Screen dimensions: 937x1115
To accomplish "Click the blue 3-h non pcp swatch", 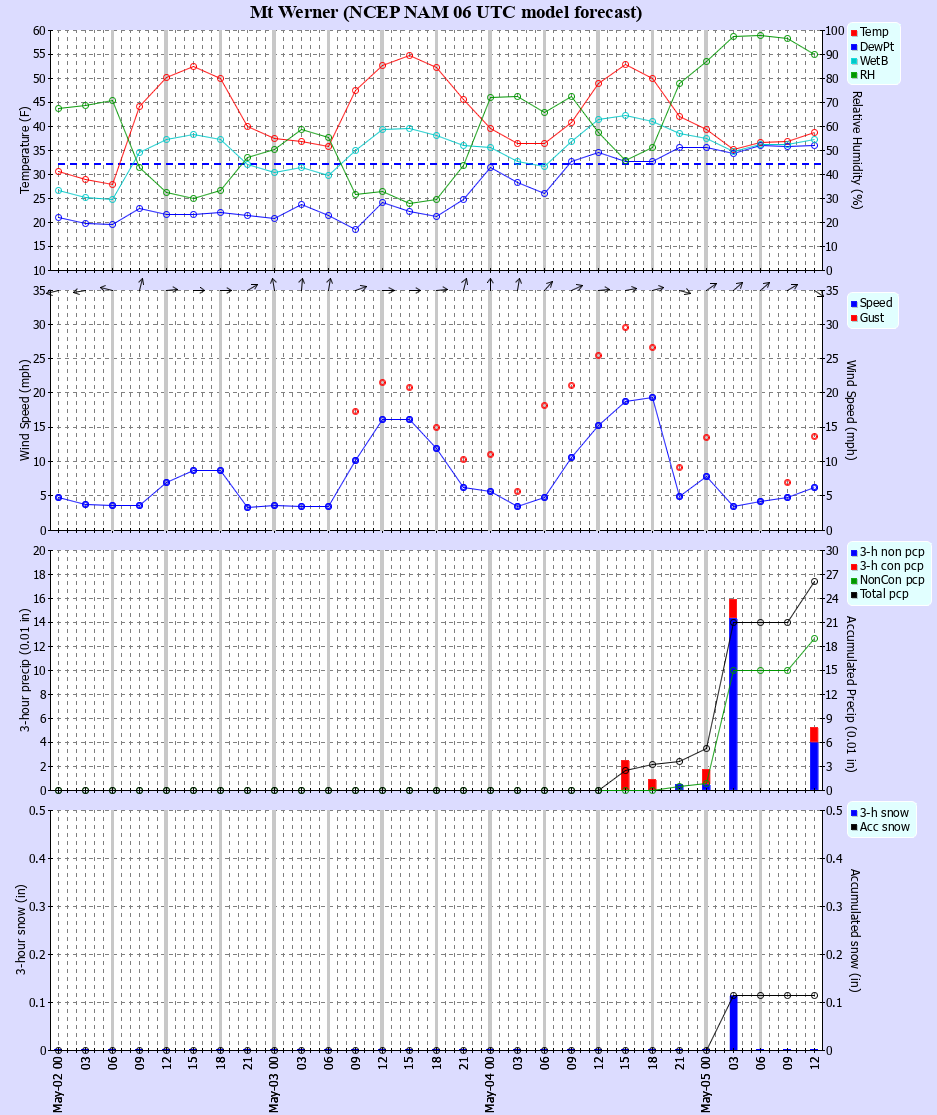I will (854, 553).
